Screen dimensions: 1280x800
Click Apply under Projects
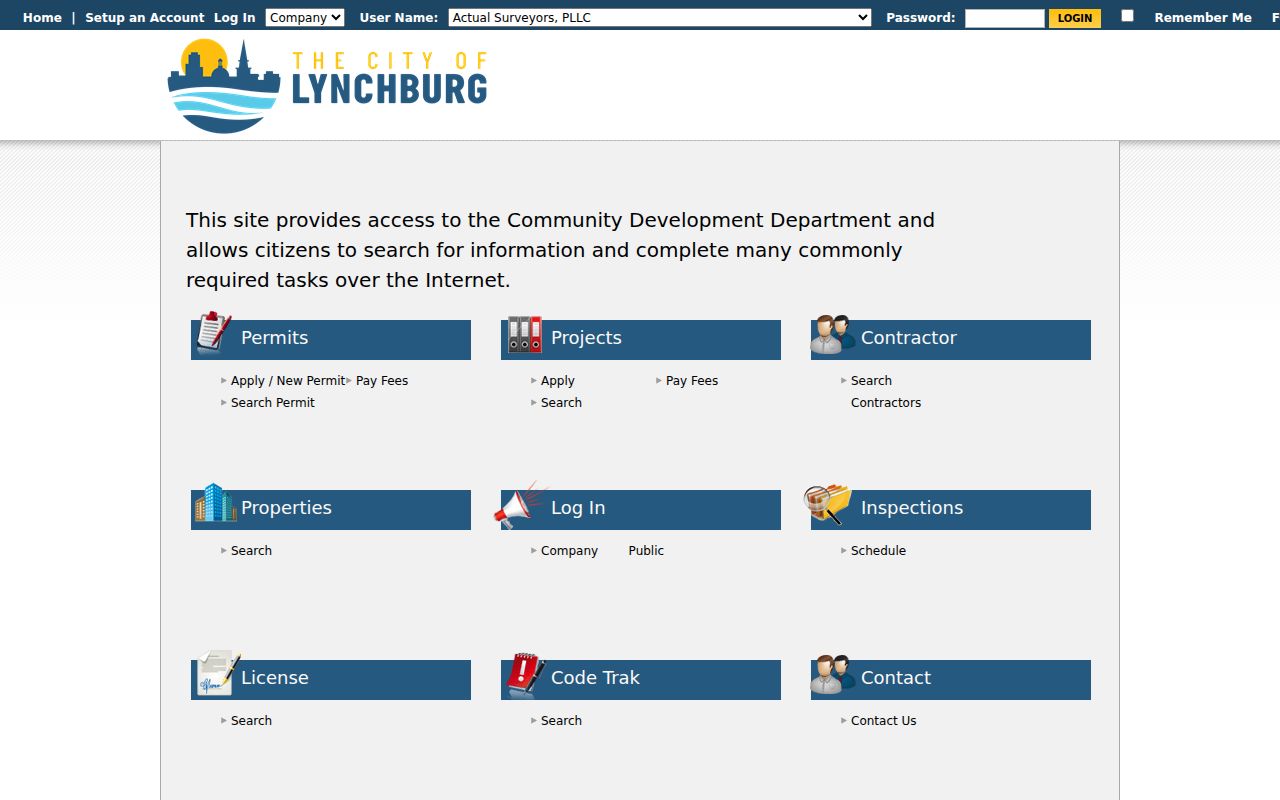(x=558, y=381)
